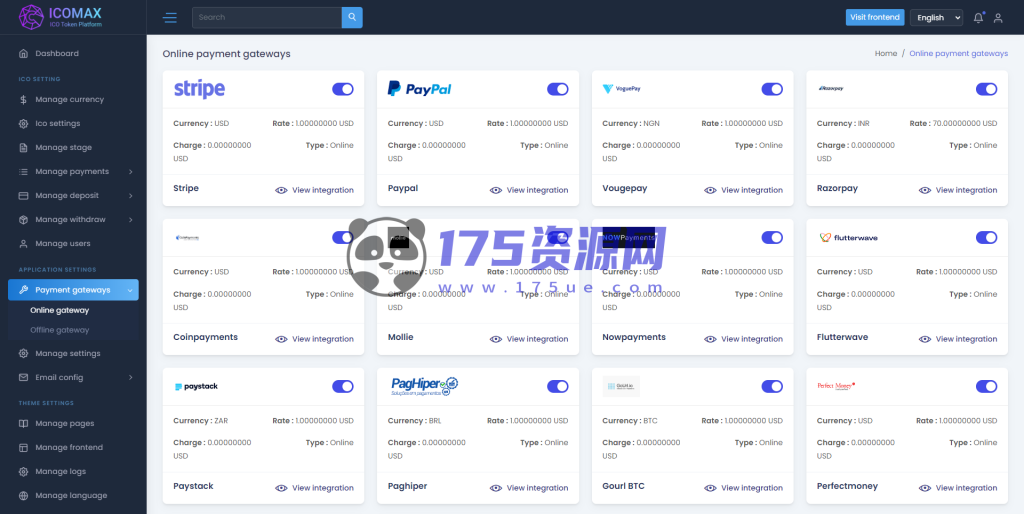Click the PayPal logo
This screenshot has height=514, width=1024.
[419, 89]
